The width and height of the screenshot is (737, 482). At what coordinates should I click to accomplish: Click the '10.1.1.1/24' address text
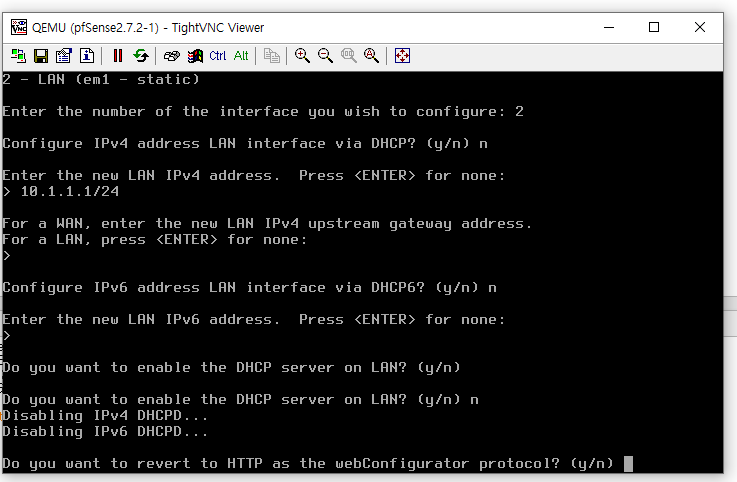click(70, 191)
